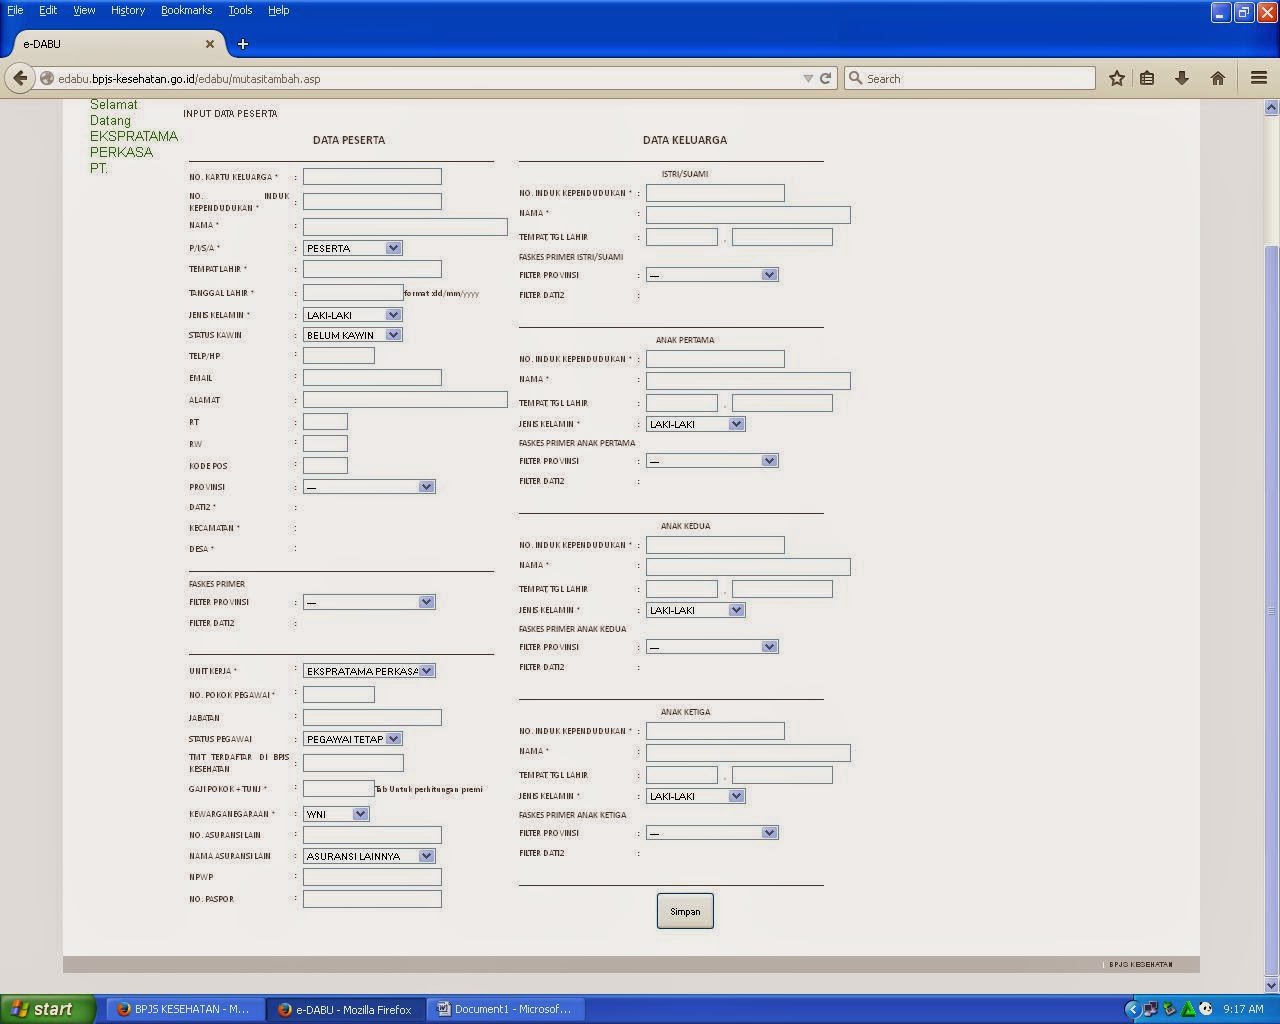Bookmark this page with the star icon
The image size is (1280, 1024).
pos(1117,78)
